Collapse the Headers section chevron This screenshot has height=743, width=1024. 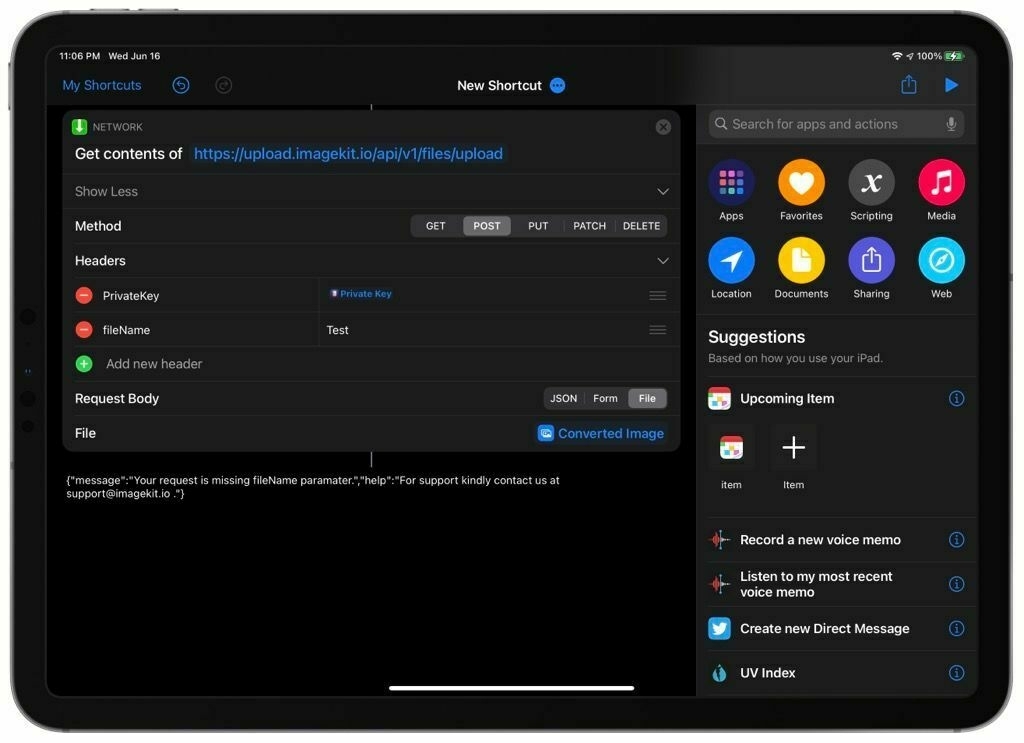coord(663,261)
